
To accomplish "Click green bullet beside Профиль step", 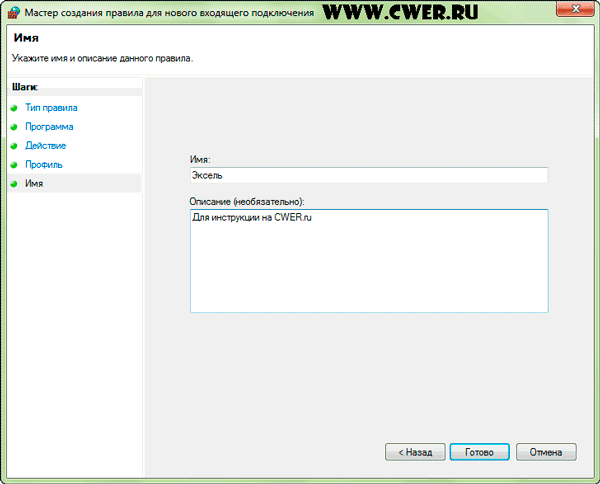I will [x=14, y=165].
